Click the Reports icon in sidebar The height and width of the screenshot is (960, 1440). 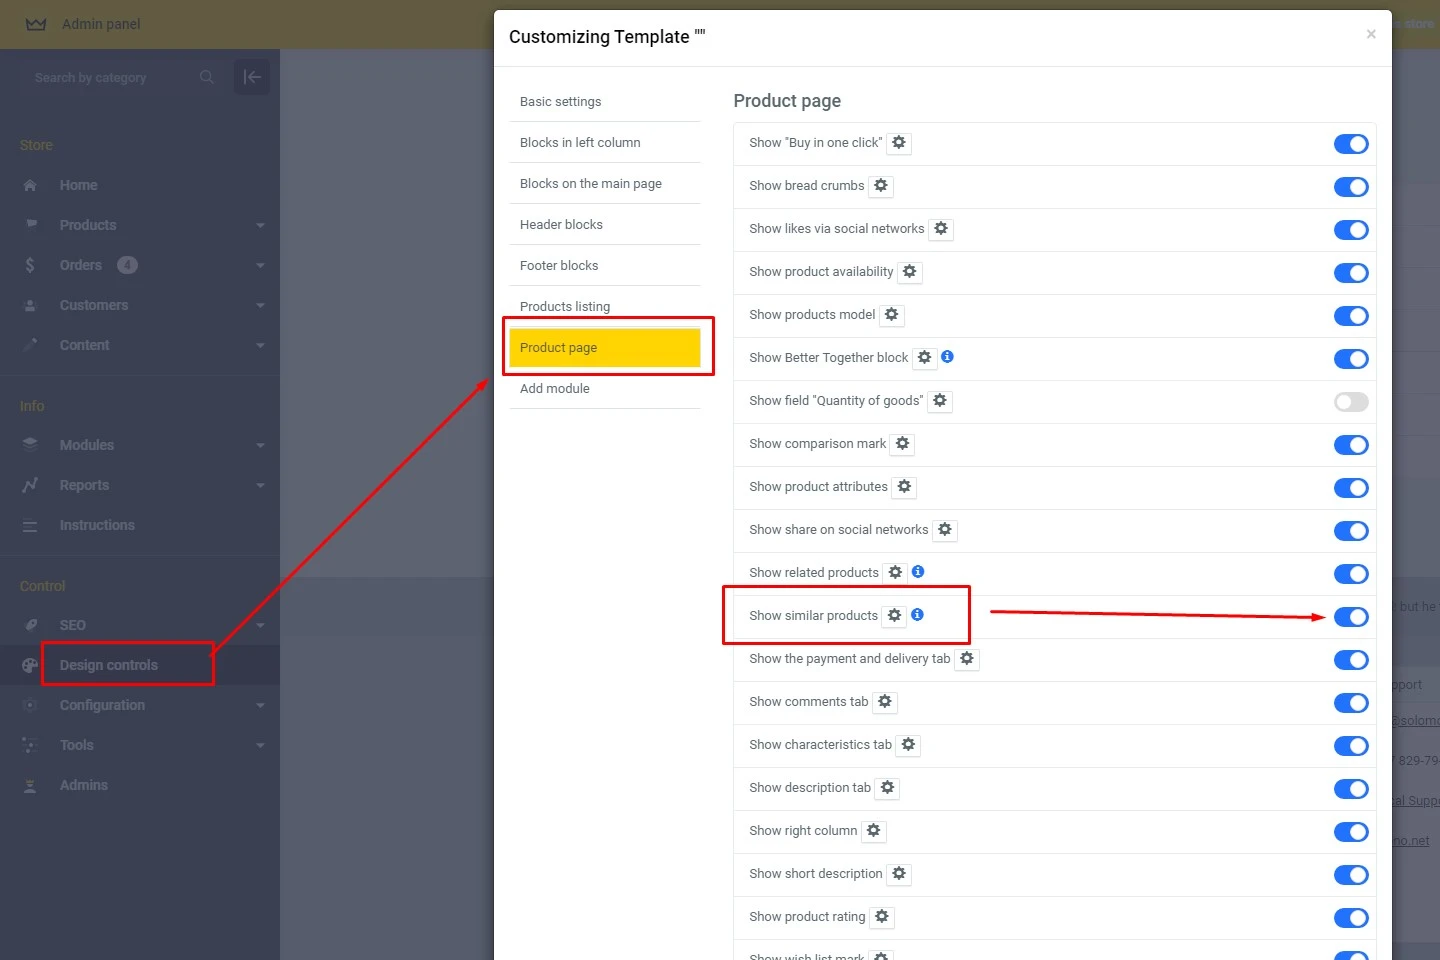point(30,485)
